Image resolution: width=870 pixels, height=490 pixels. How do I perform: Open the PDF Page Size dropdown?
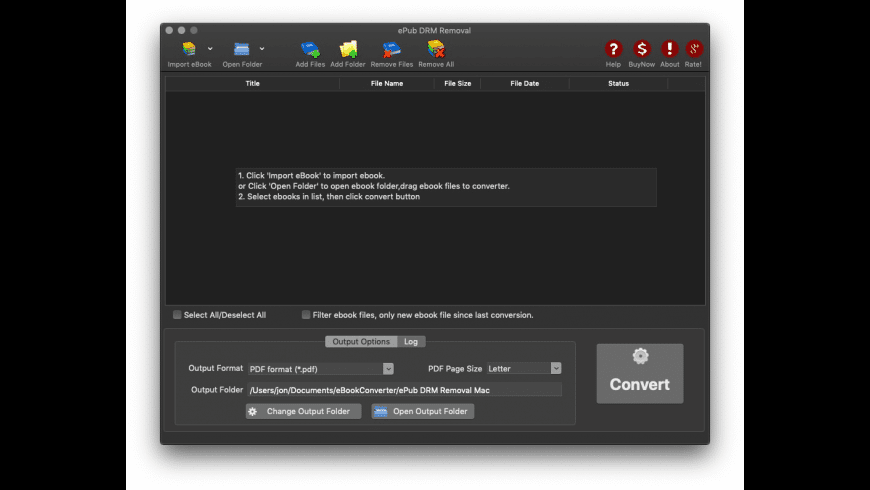coord(524,368)
